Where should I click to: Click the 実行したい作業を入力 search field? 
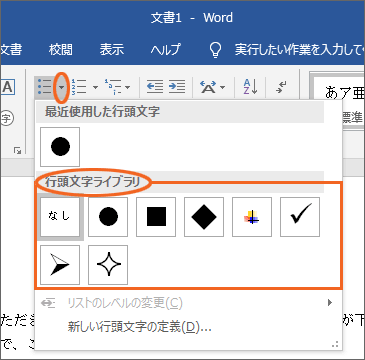[x=299, y=50]
